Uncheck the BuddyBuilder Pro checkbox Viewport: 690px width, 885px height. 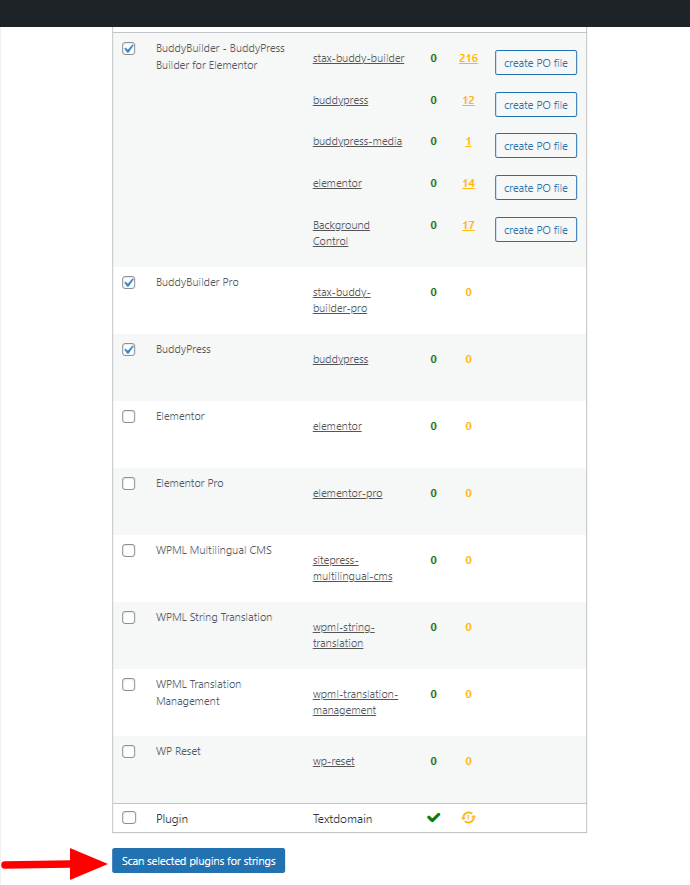129,282
